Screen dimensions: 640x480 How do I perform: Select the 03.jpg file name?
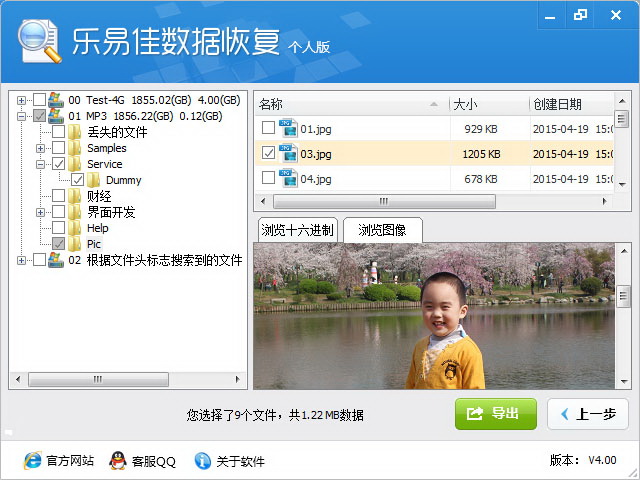coord(316,154)
